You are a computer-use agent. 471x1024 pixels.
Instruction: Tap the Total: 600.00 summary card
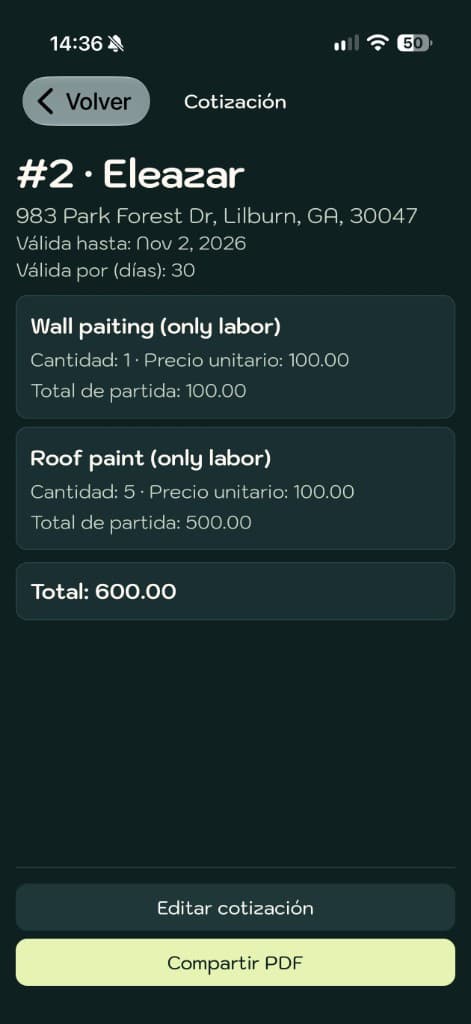click(x=235, y=591)
